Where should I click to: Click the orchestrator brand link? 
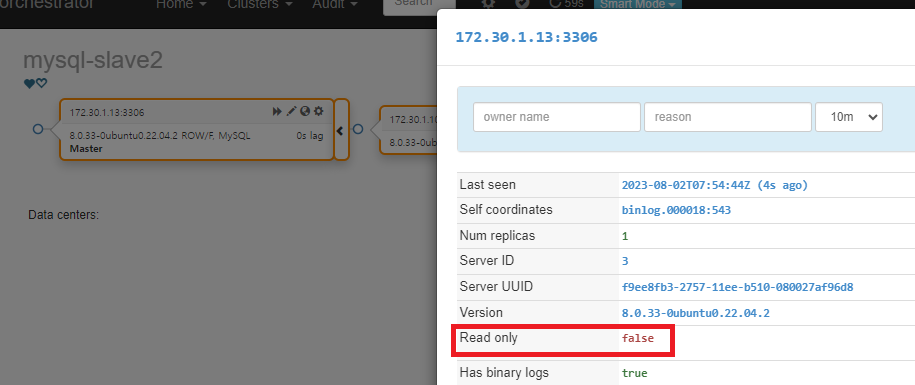coord(47,4)
